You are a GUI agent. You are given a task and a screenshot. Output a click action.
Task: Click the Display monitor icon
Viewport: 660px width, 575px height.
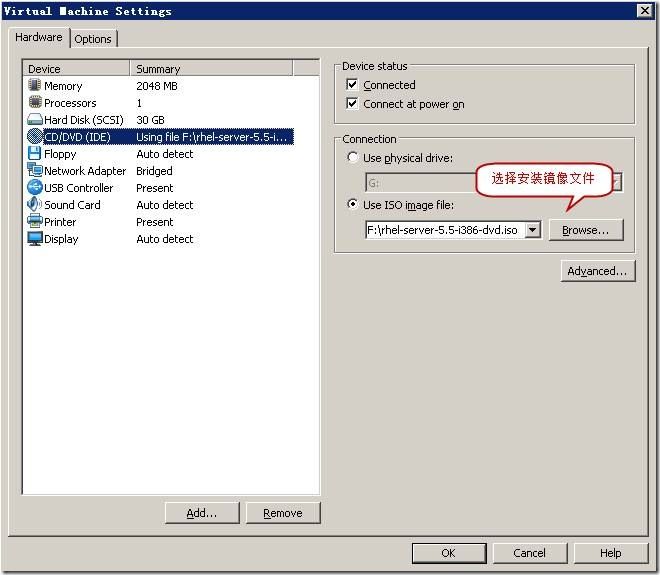click(35, 239)
